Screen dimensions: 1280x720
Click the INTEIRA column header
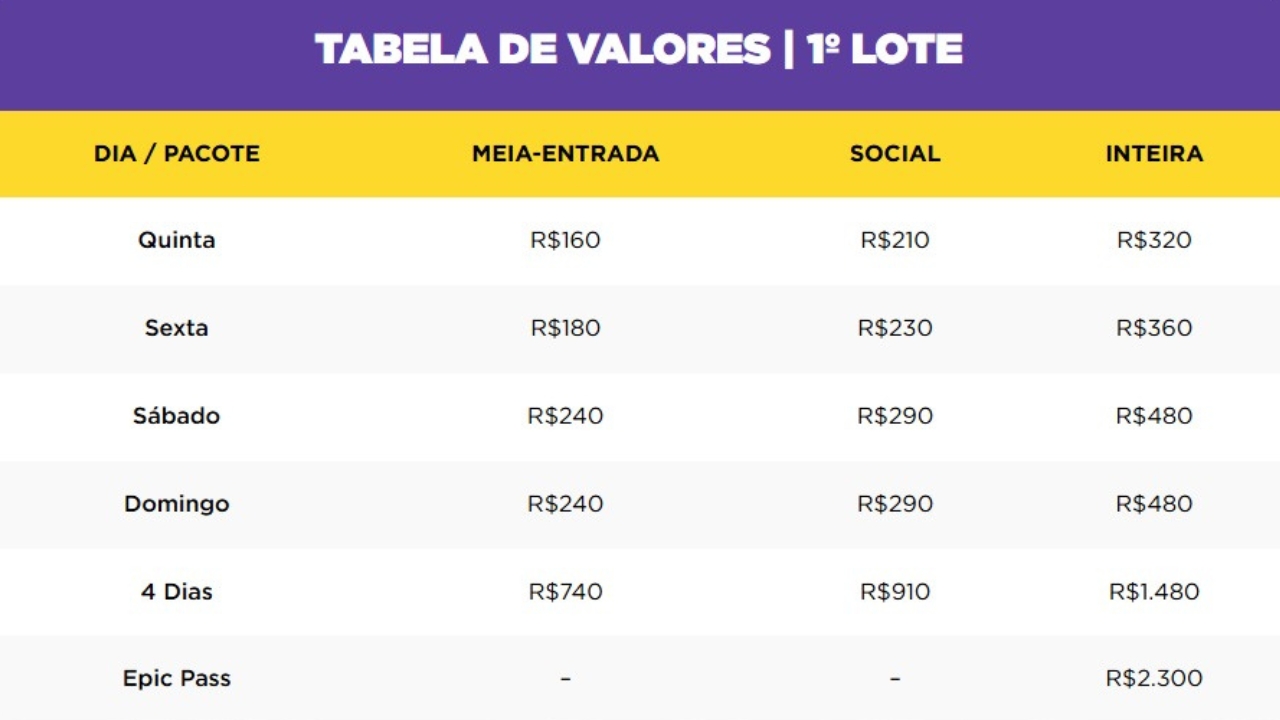click(1154, 154)
